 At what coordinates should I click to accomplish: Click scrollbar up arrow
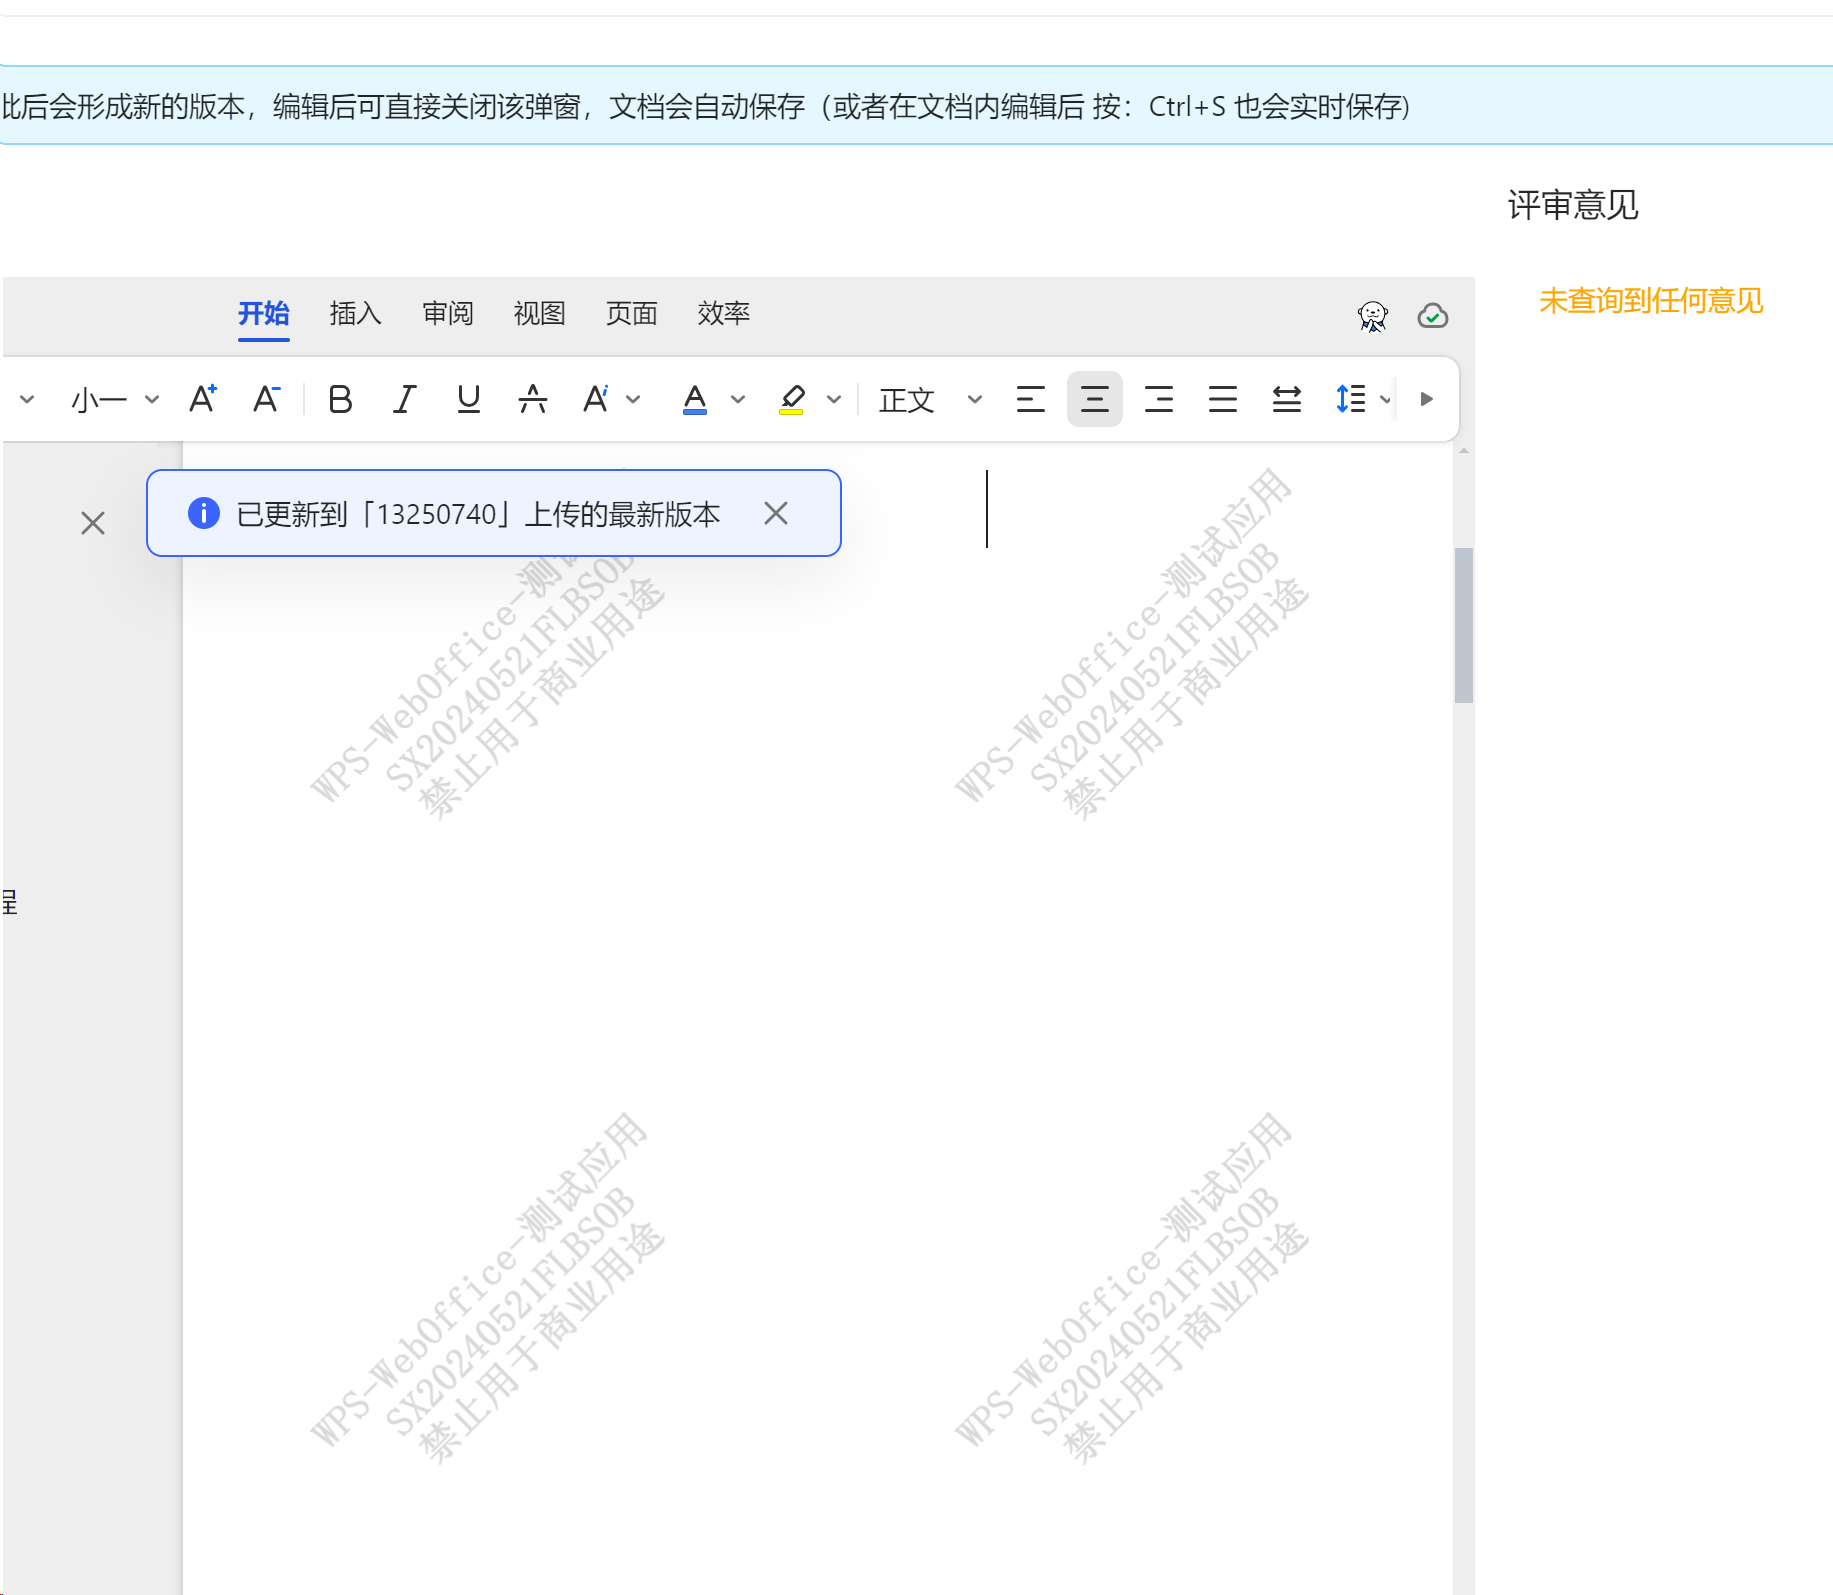pyautogui.click(x=1464, y=452)
